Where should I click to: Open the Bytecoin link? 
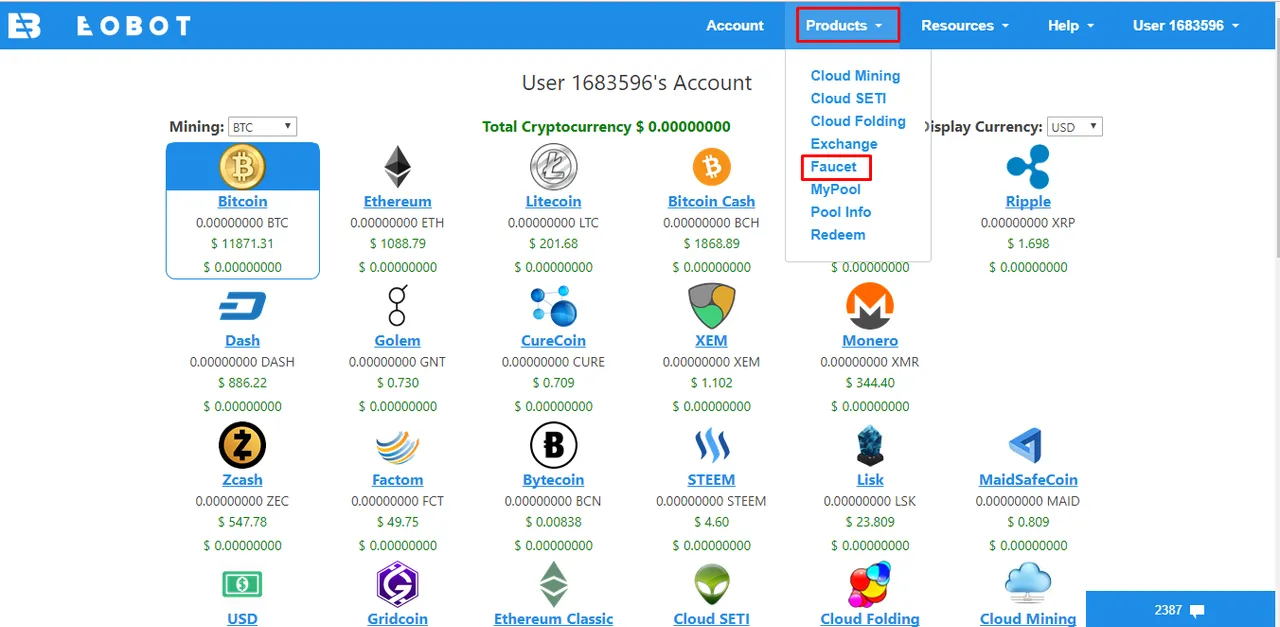[x=553, y=479]
